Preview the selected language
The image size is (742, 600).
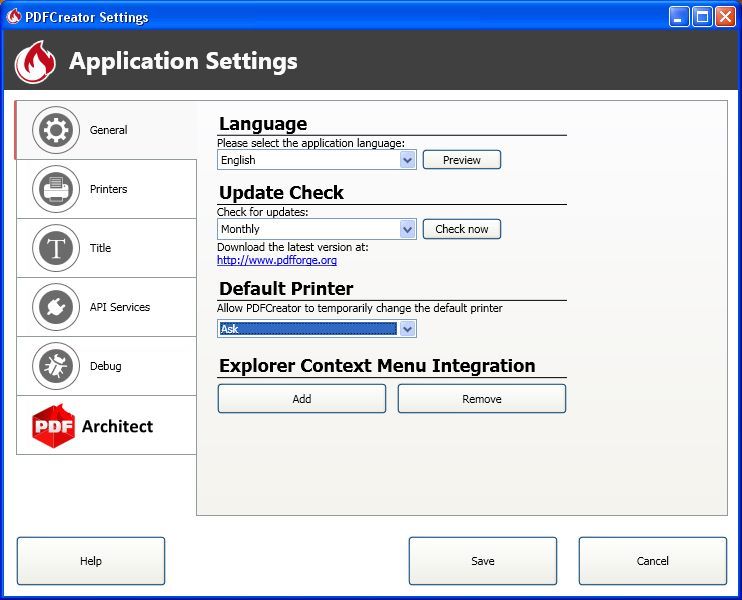click(461, 160)
